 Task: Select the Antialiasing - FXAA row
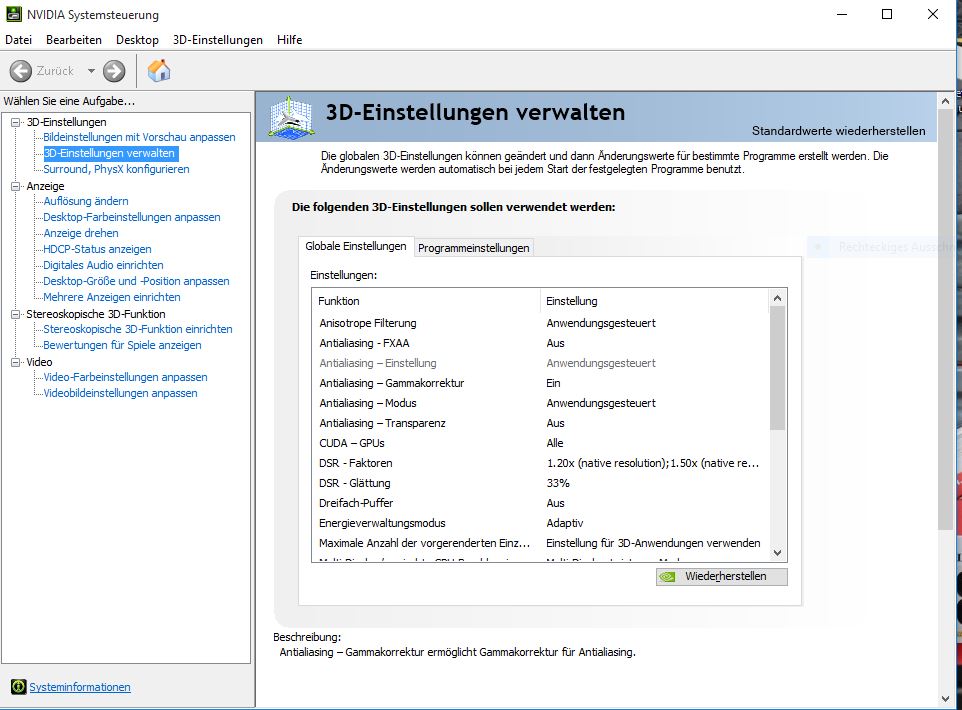[540, 343]
